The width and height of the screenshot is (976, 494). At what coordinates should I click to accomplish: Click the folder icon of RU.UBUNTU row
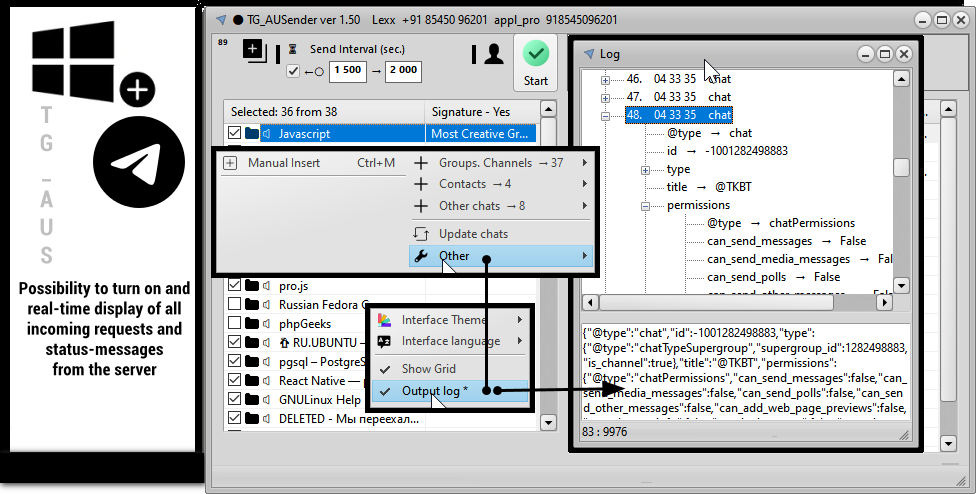pos(252,342)
